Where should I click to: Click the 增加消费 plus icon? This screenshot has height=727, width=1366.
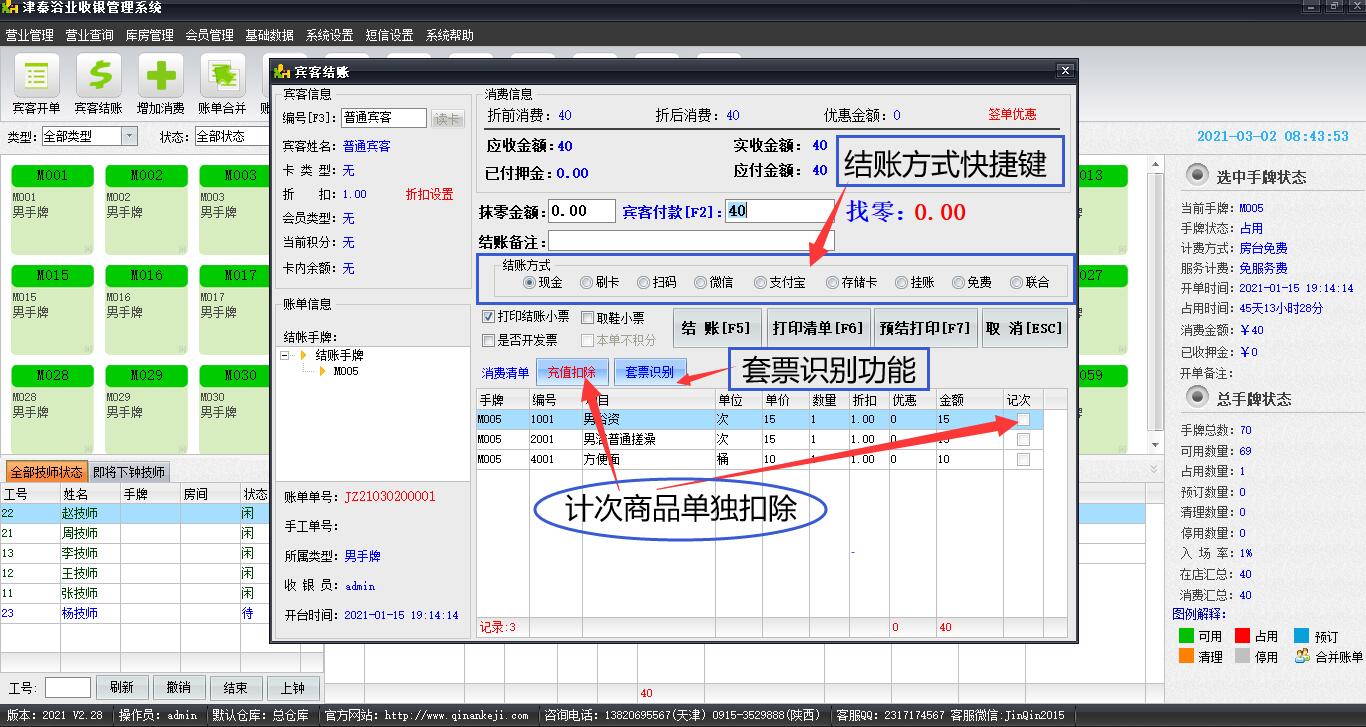point(160,78)
